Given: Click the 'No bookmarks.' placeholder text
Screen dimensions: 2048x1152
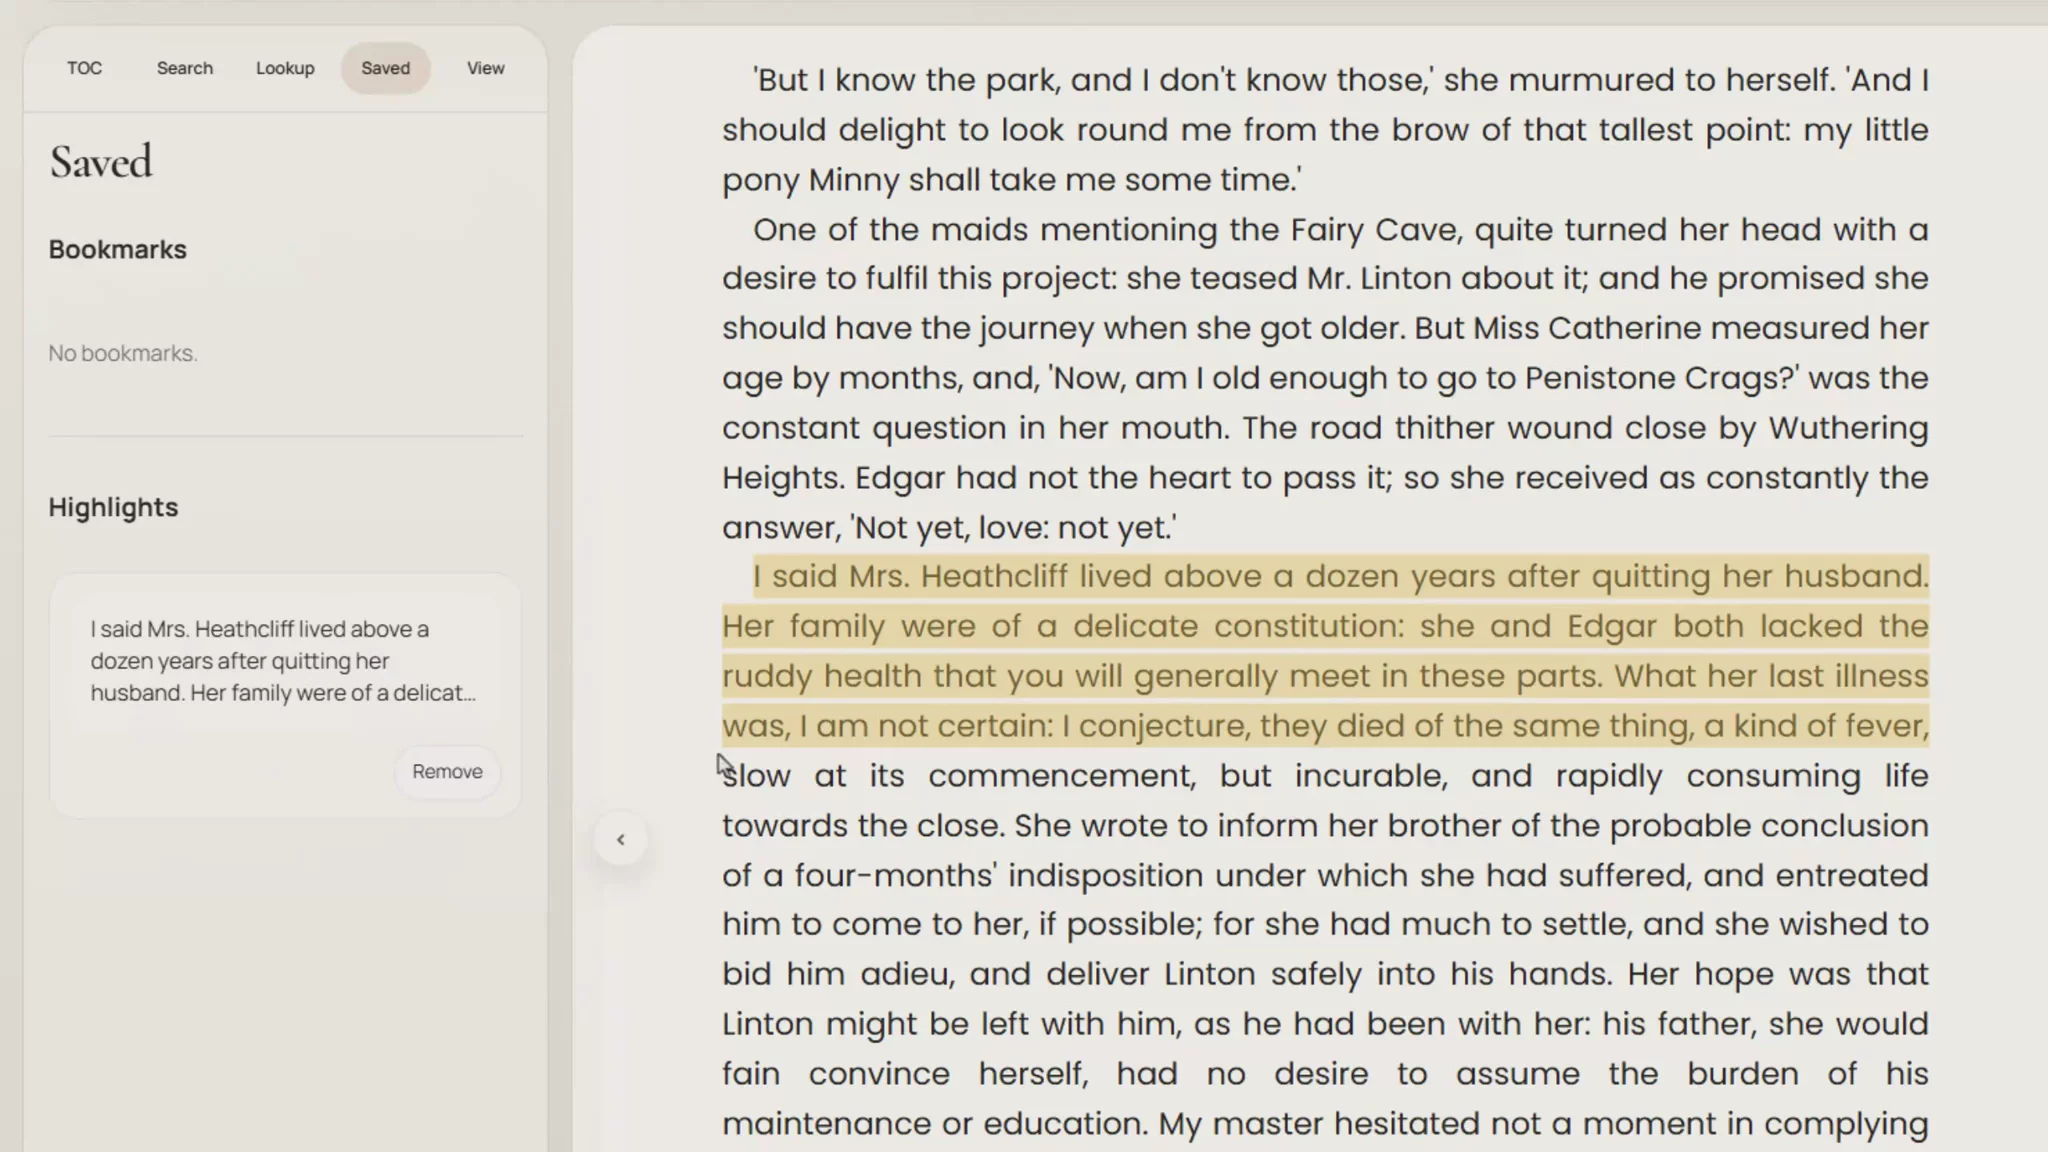Looking at the screenshot, I should click(x=123, y=353).
